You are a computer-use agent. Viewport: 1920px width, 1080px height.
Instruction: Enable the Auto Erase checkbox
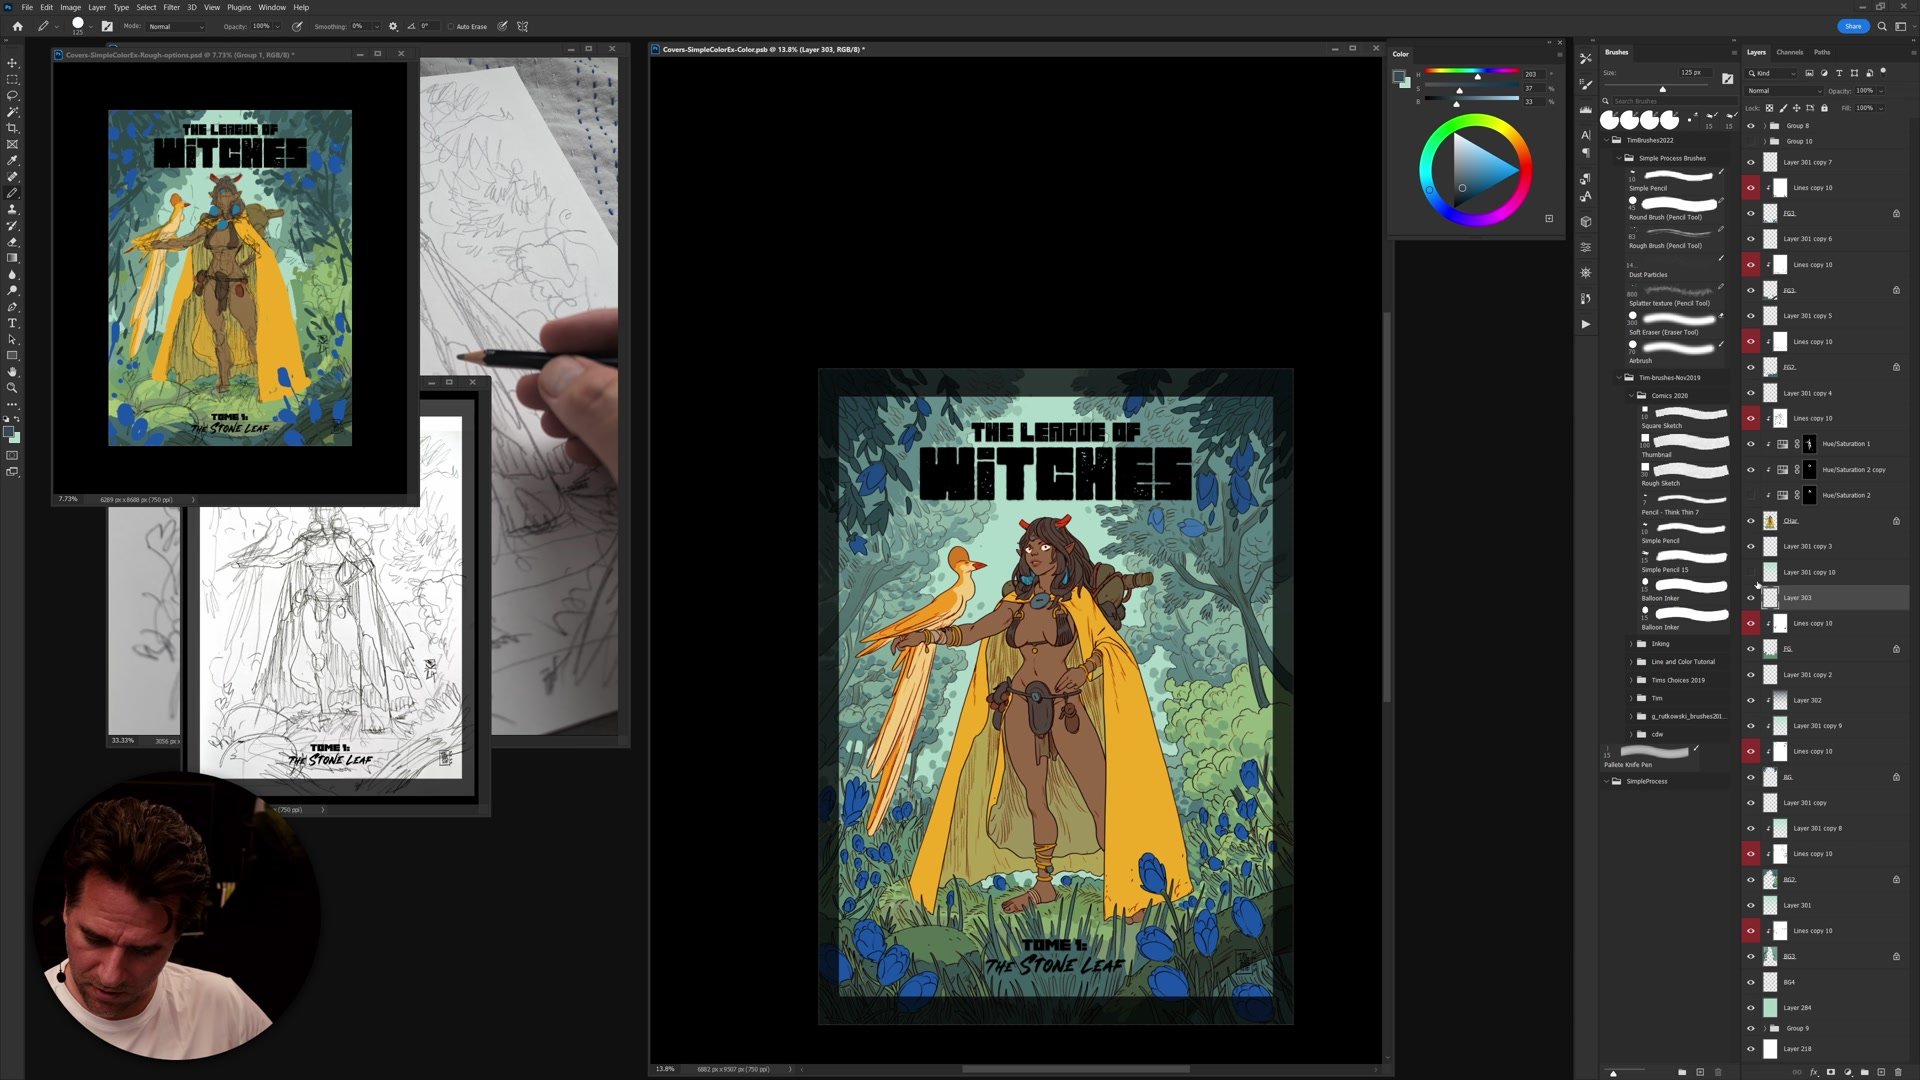tap(451, 27)
